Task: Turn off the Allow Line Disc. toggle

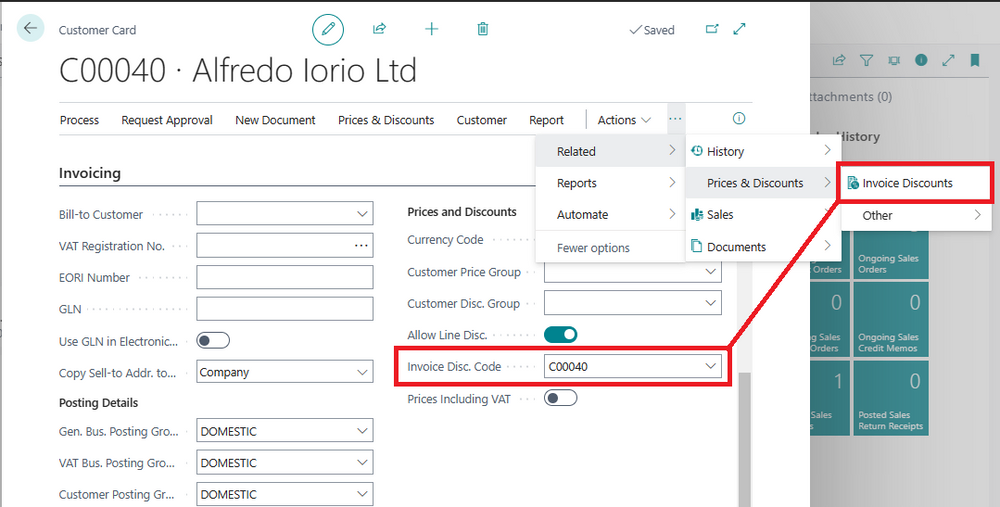Action: coord(561,334)
